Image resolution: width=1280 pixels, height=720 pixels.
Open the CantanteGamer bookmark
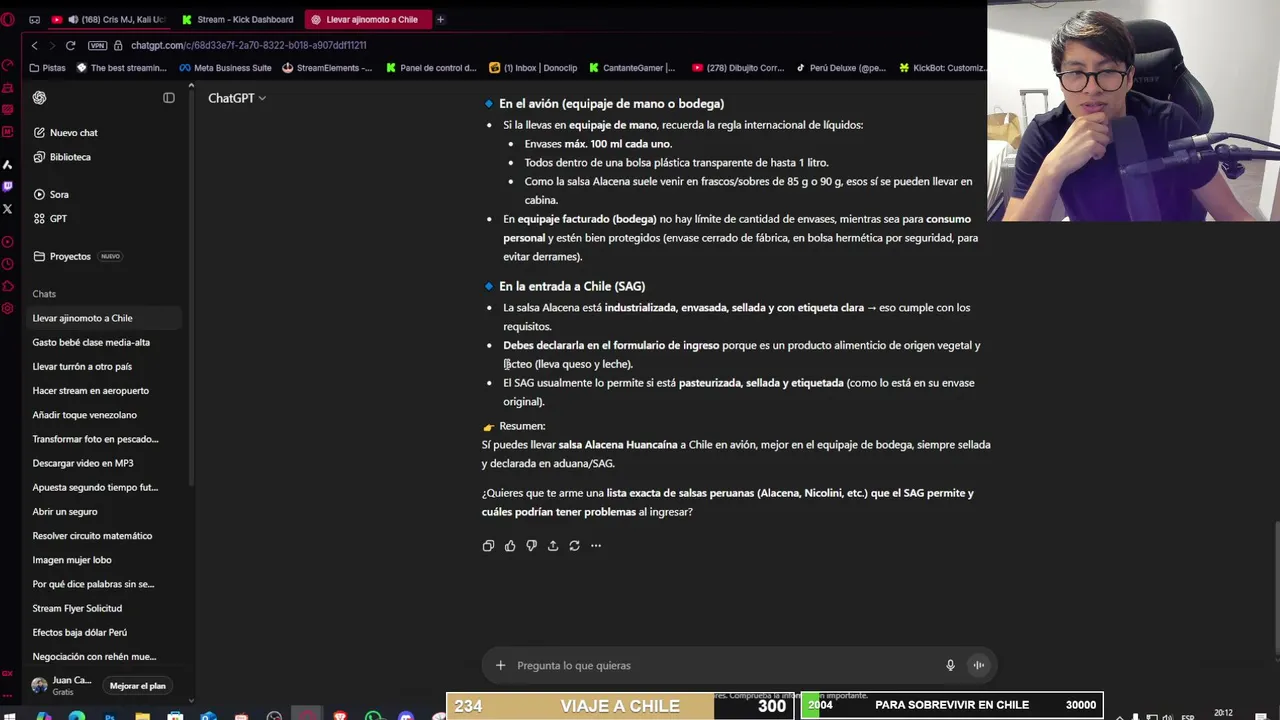632,68
